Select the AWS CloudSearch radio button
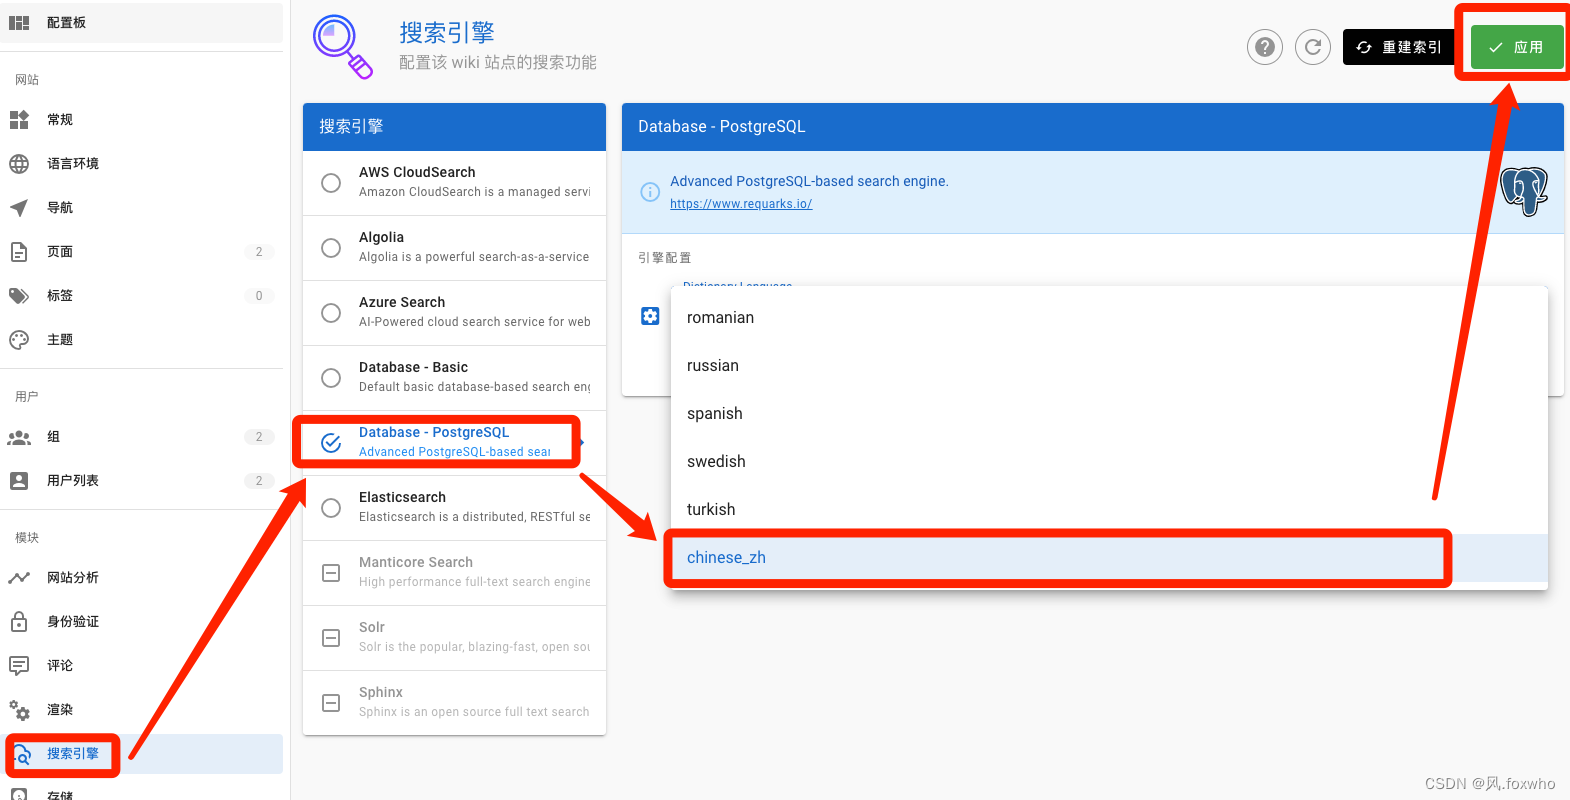This screenshot has width=1570, height=800. 331,183
